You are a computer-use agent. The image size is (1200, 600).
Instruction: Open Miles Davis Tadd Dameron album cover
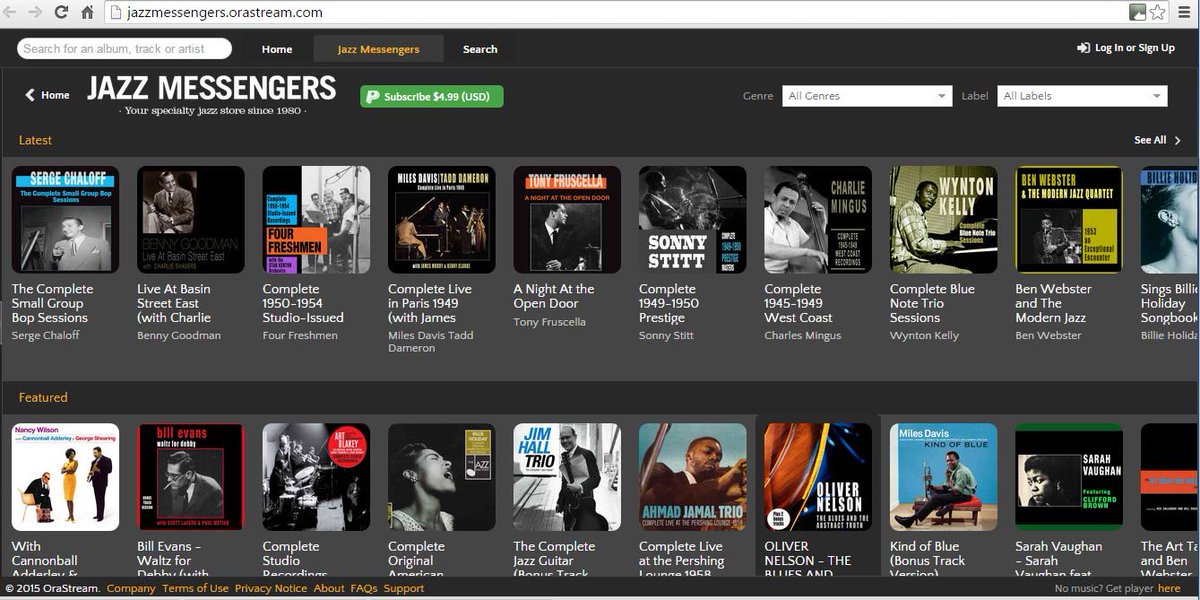[442, 220]
